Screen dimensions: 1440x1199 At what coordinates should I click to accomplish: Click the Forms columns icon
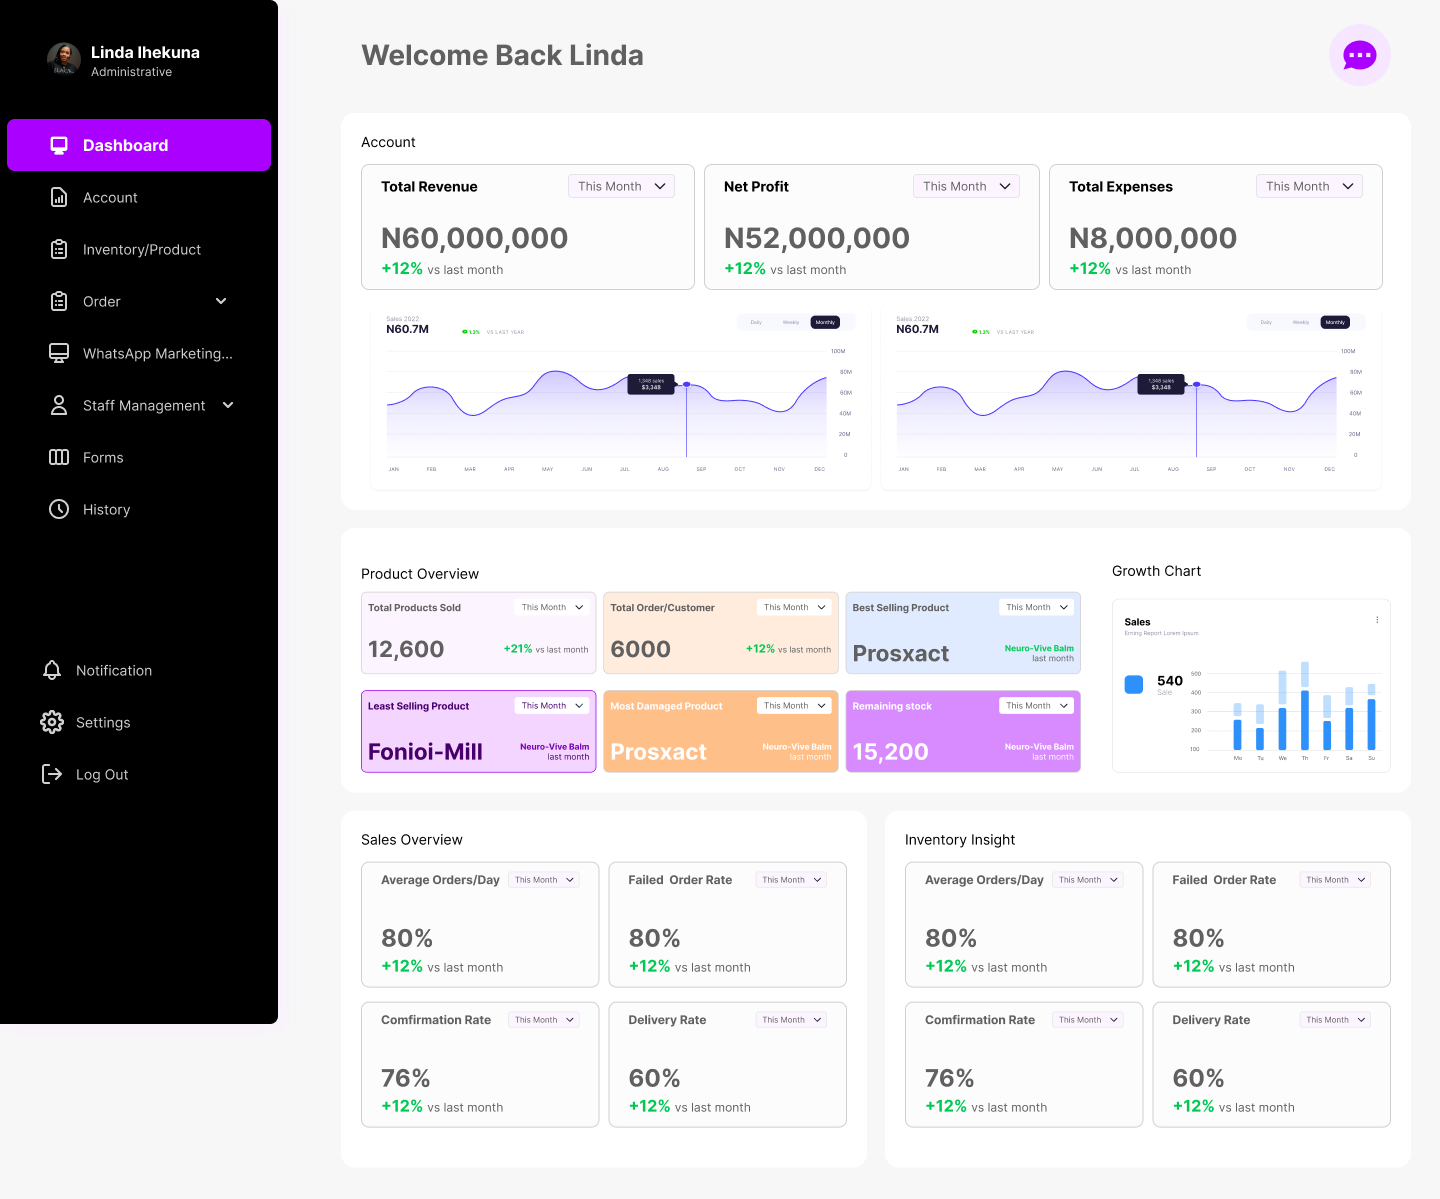(x=59, y=457)
